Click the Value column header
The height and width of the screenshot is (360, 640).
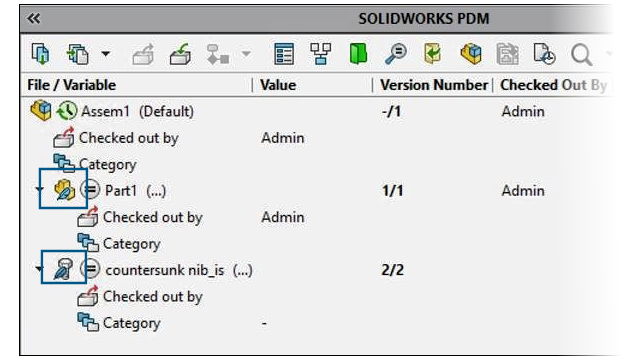278,85
